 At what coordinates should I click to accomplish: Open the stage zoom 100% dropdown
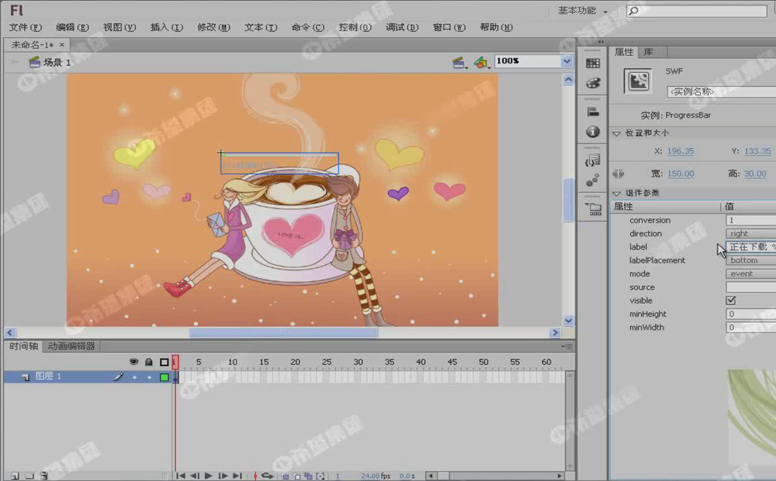tap(566, 61)
